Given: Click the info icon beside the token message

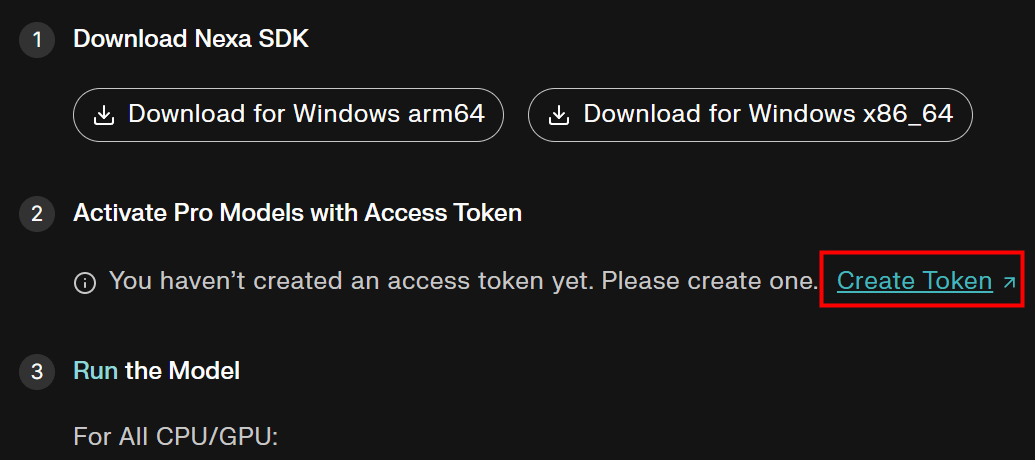Looking at the screenshot, I should (85, 283).
